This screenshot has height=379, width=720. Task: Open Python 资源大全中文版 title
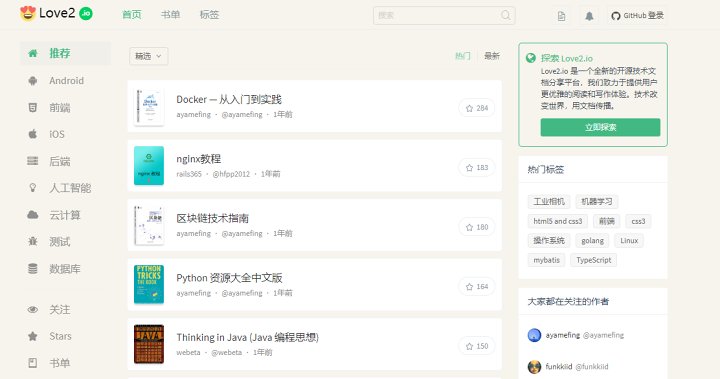(229, 278)
